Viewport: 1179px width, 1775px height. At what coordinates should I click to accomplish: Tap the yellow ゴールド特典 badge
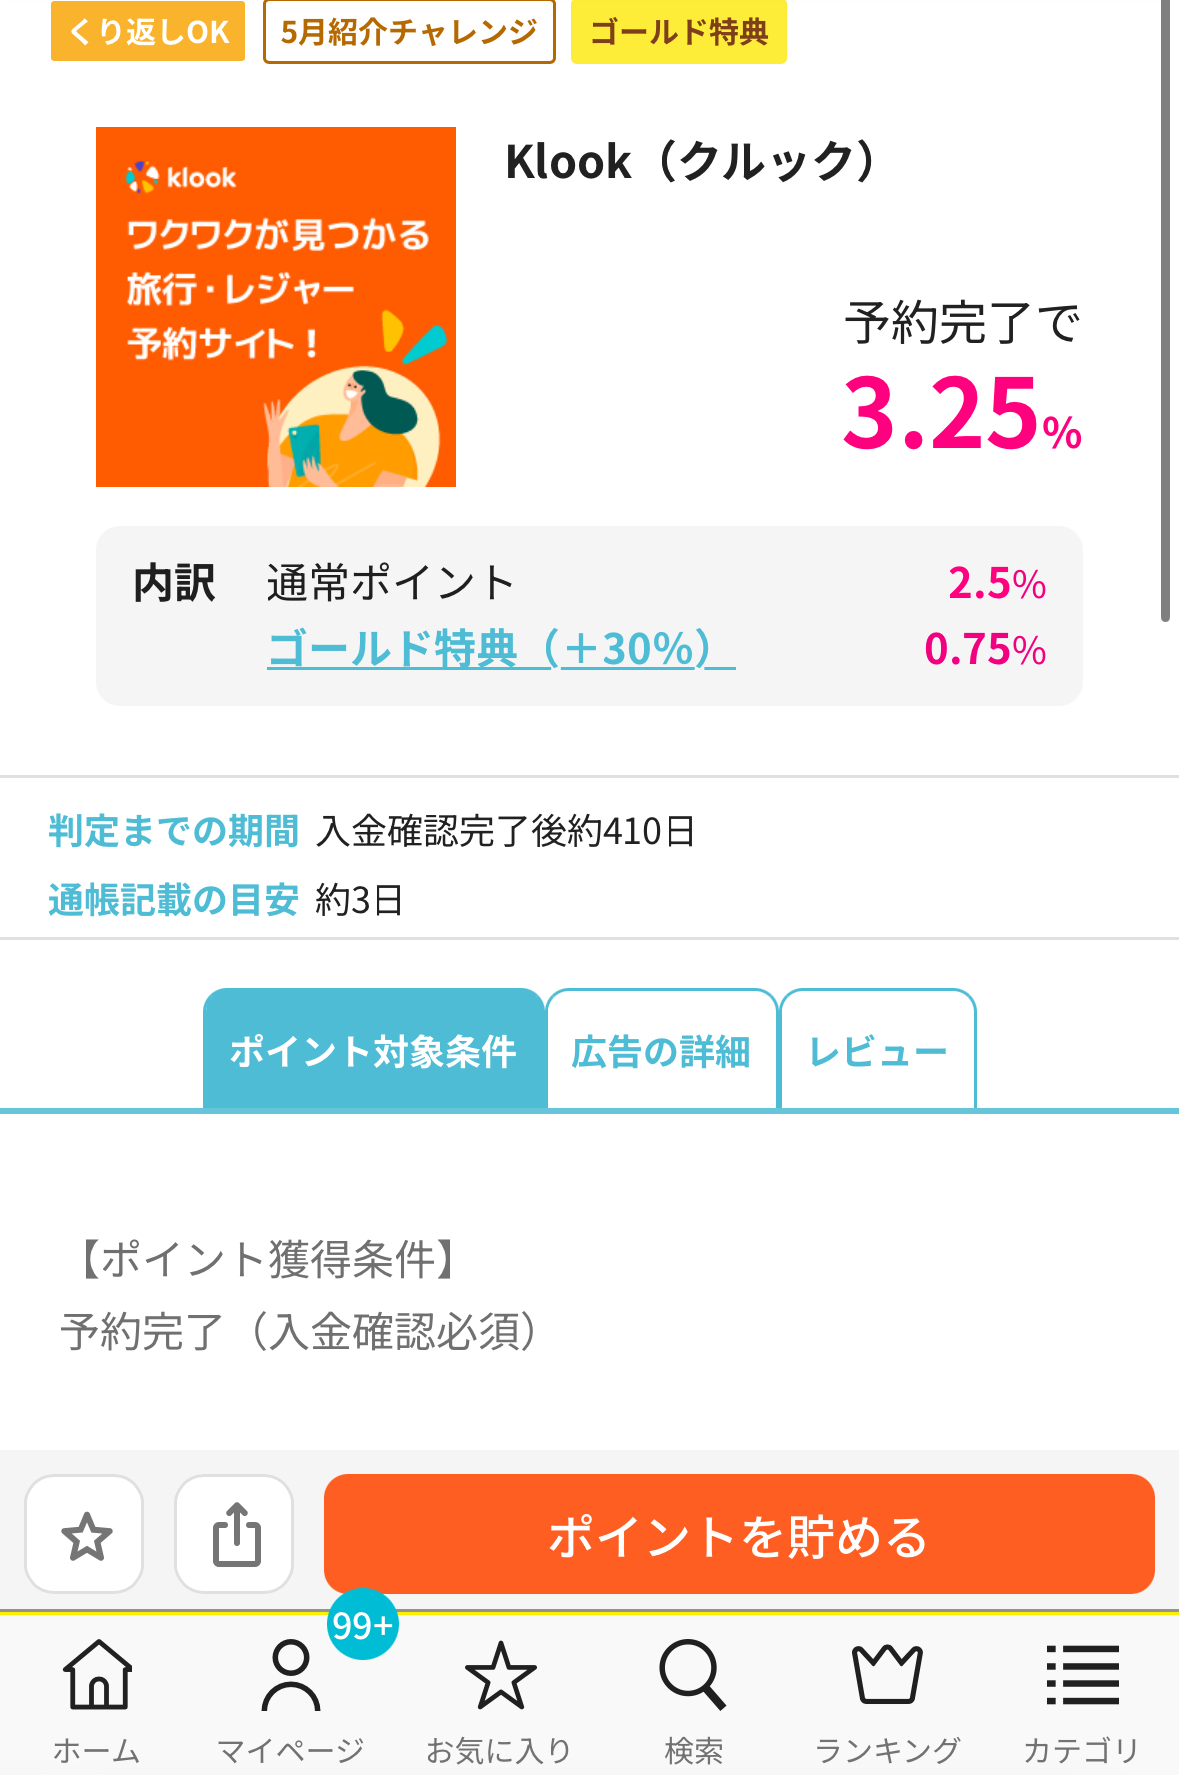pos(679,31)
